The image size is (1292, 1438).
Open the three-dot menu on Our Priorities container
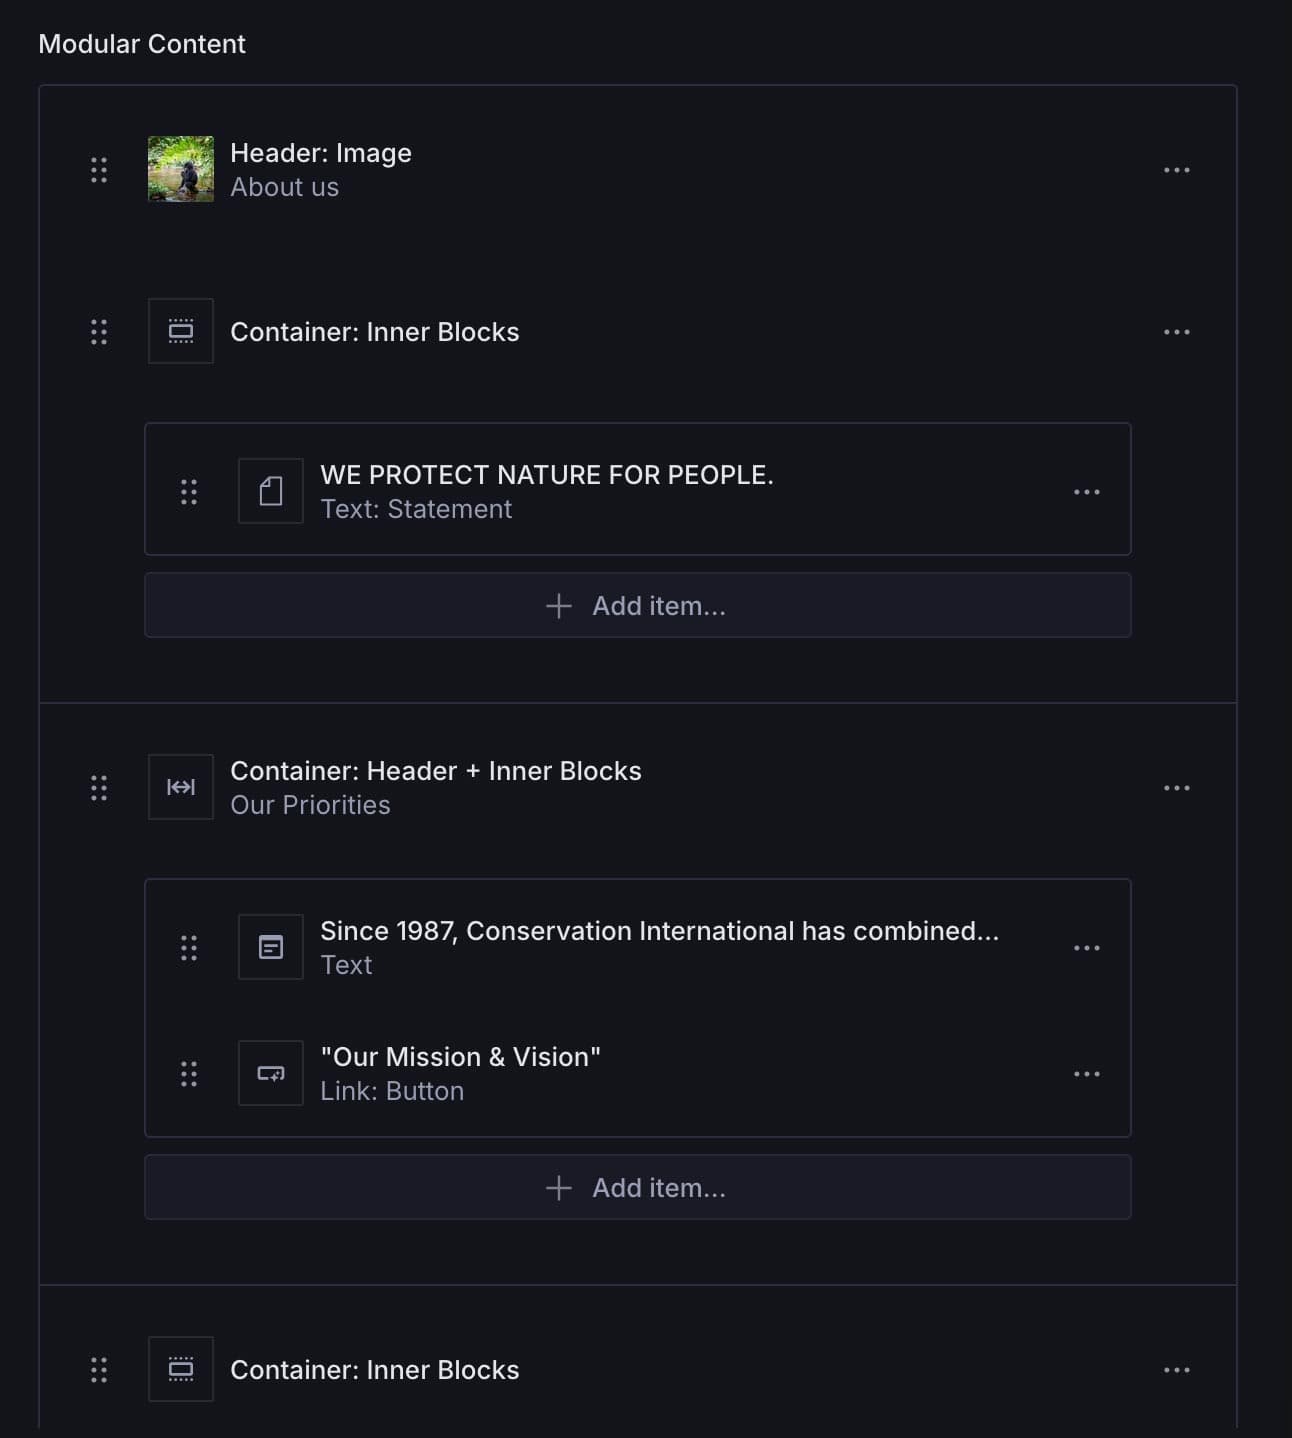1176,787
